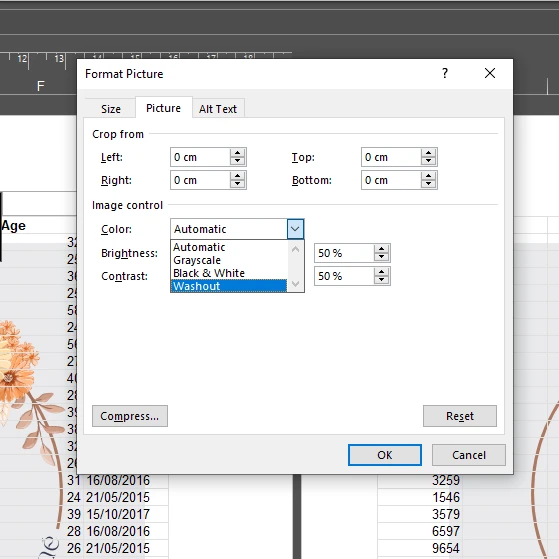Increase the Right crop value
Image resolution: width=559 pixels, height=559 pixels.
237,176
